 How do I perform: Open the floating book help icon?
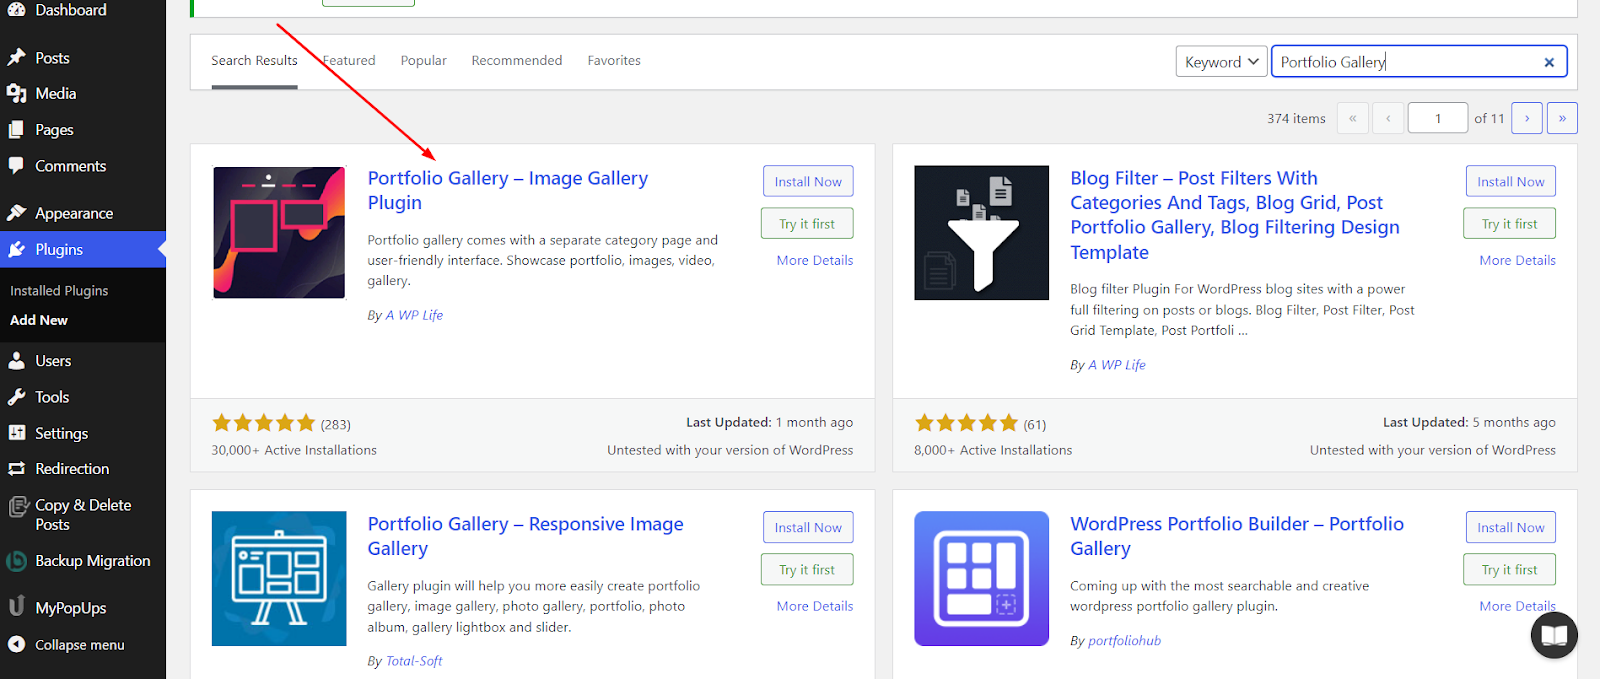click(1554, 635)
